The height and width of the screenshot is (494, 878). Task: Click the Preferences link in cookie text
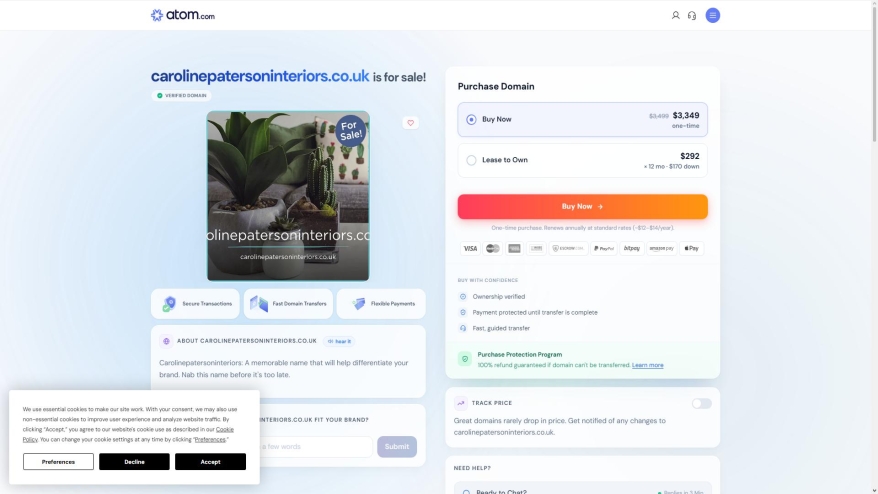[x=210, y=440]
